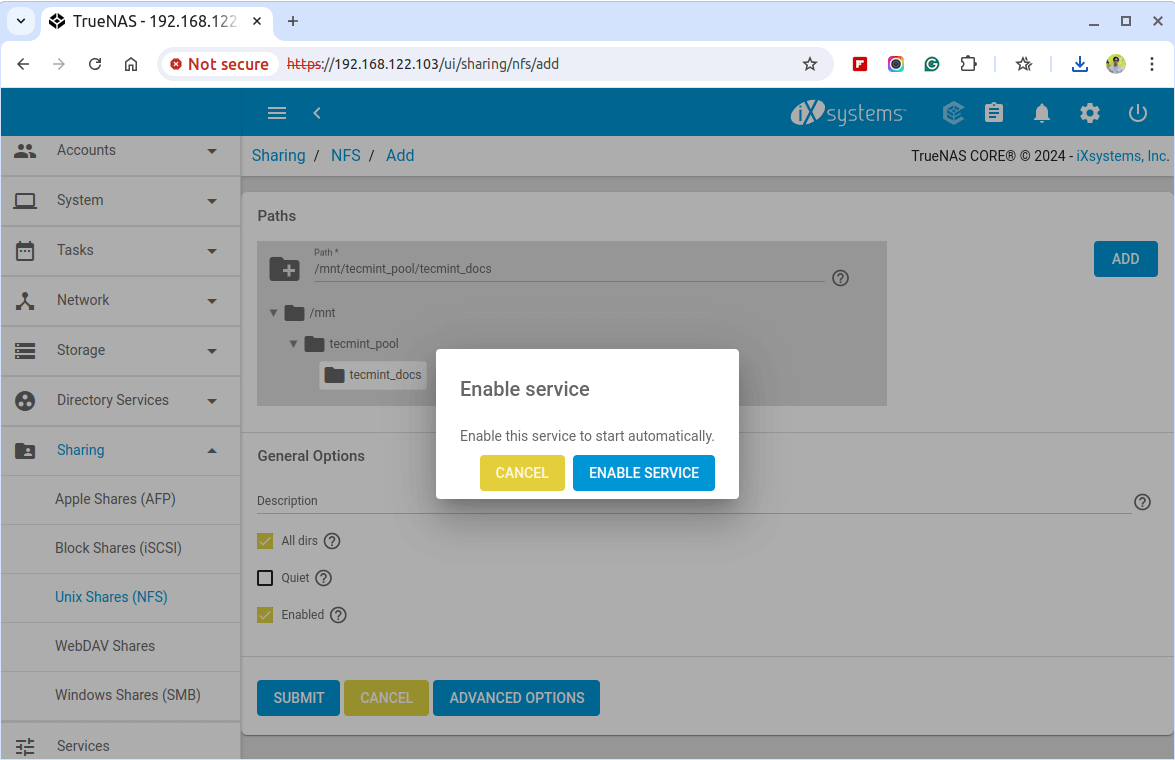Click the Path input field

tap(568, 269)
